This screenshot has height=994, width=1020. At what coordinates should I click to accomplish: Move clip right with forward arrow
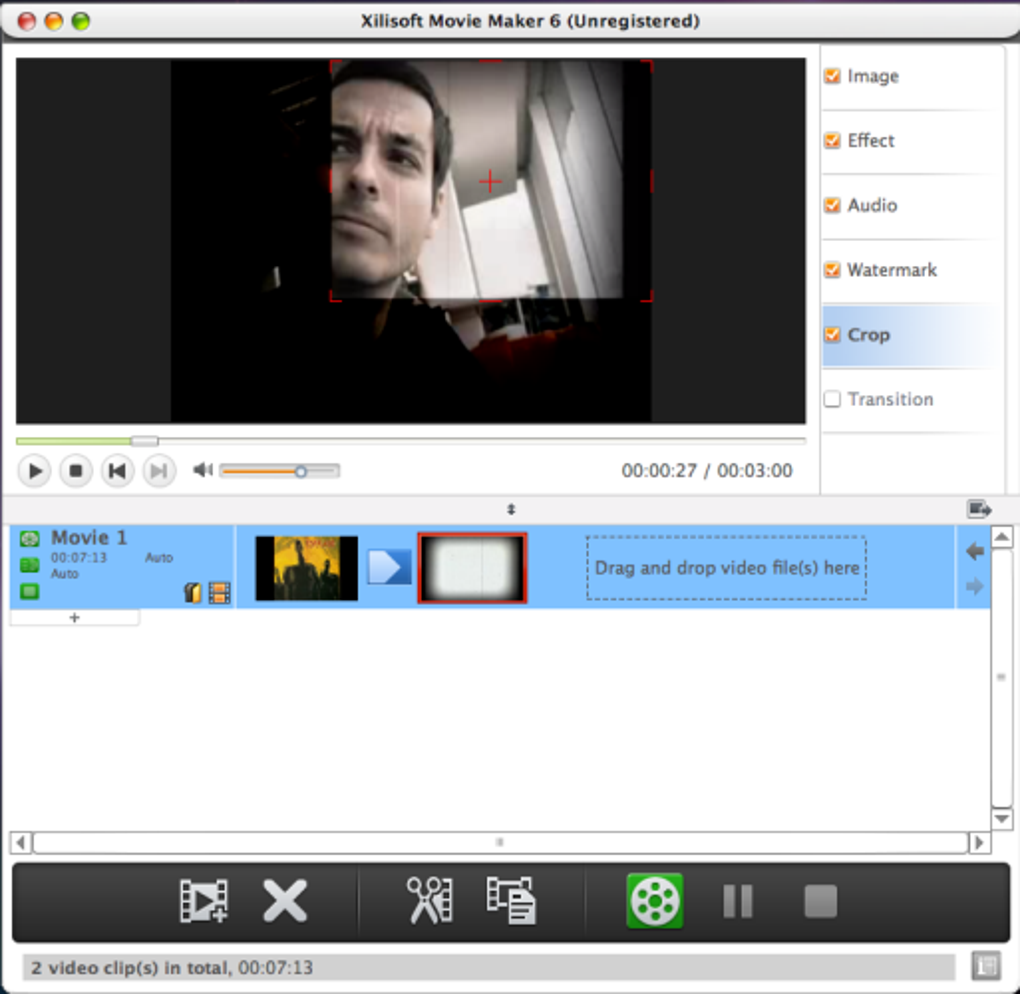point(974,587)
